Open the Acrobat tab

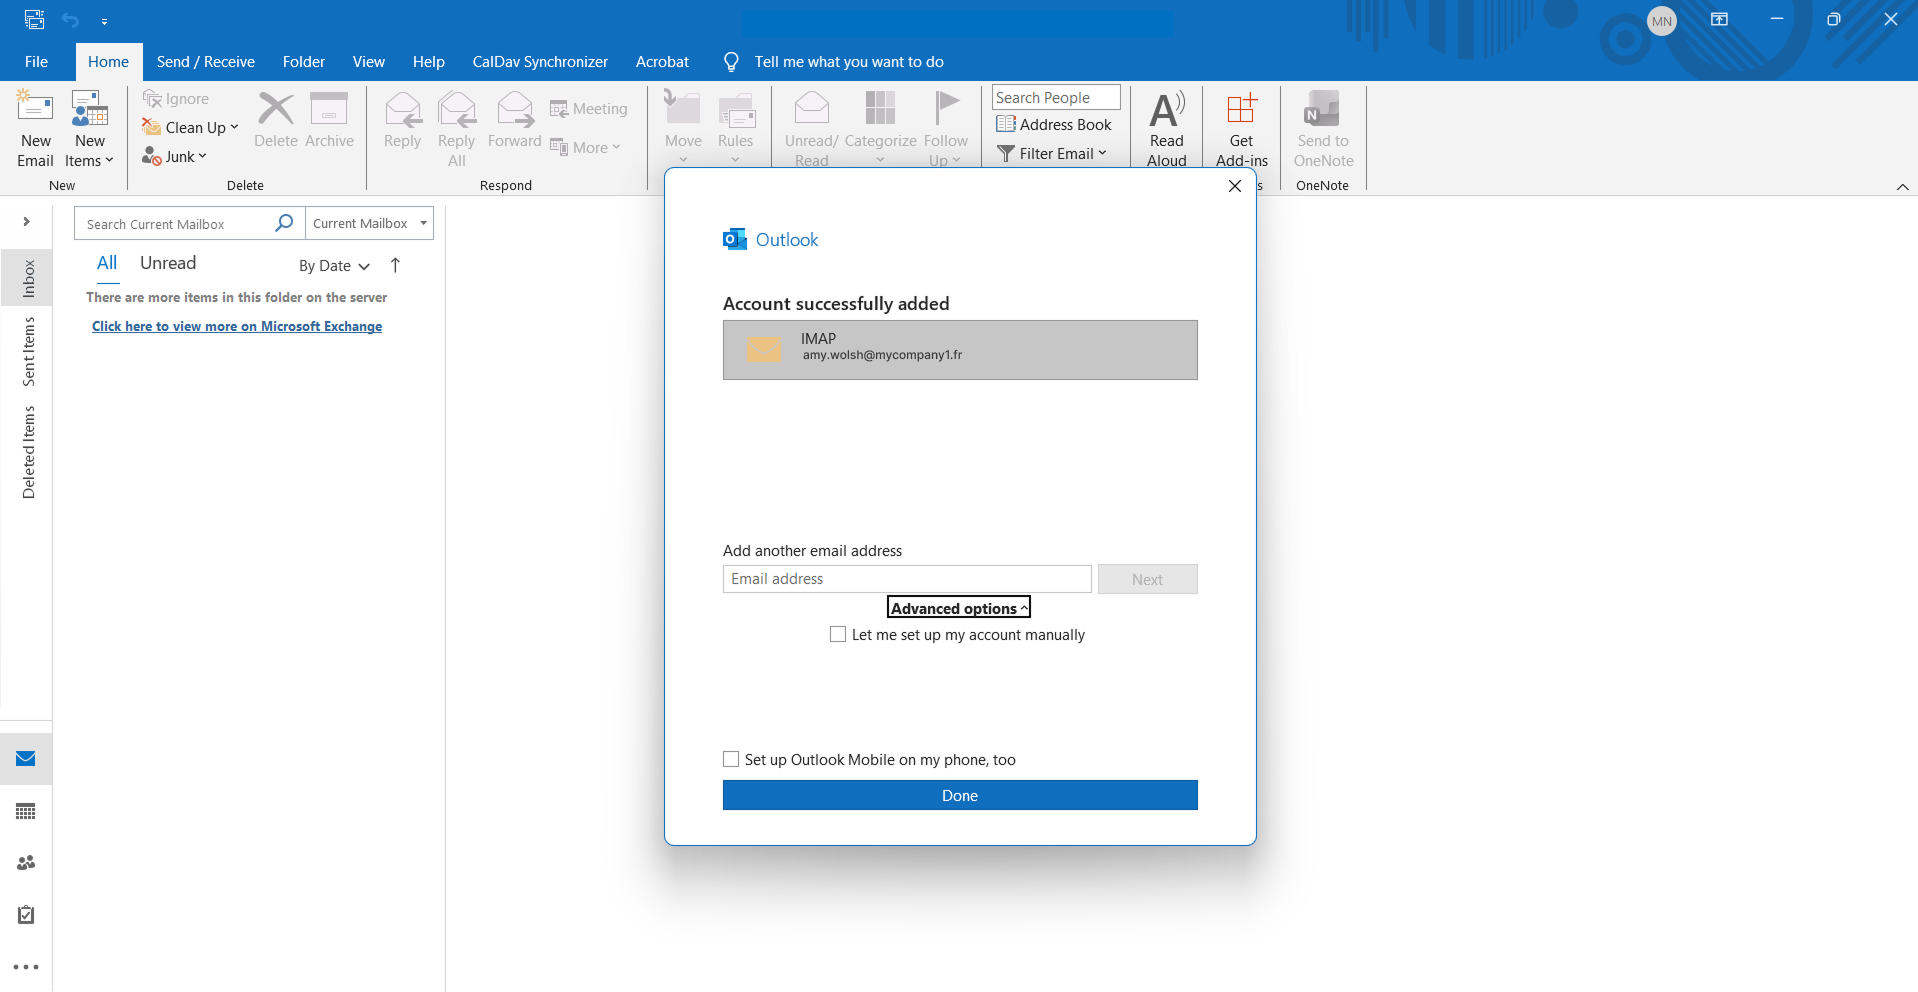[x=662, y=61]
